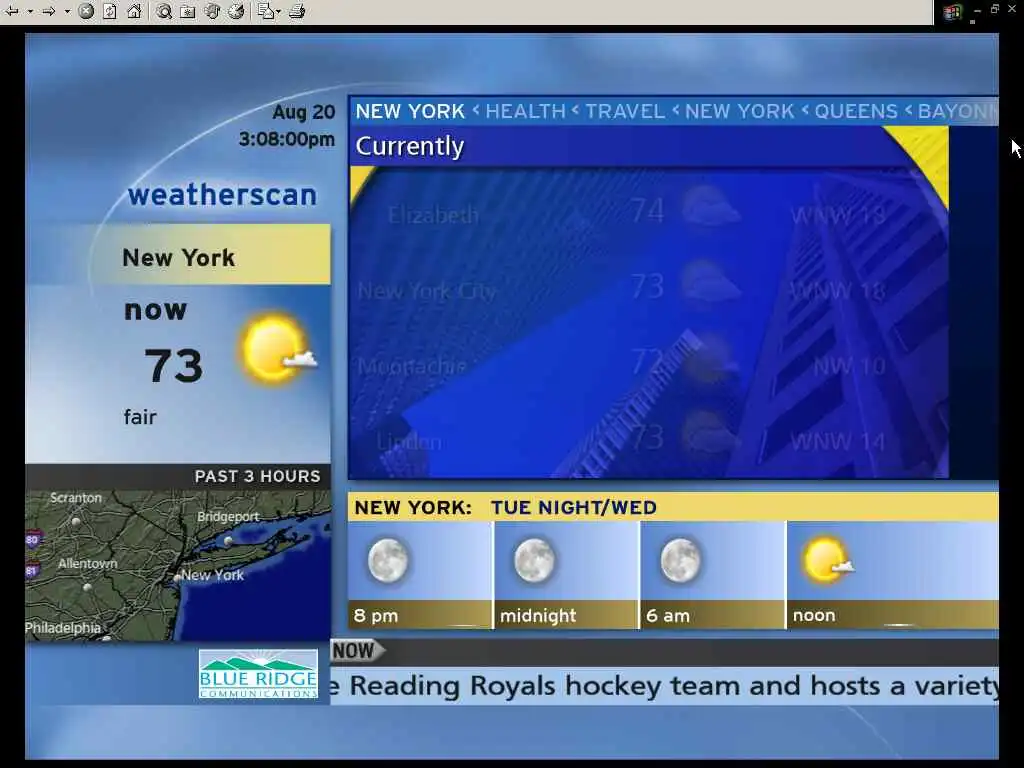Switch to the BAYONNE tab
Viewport: 1024px width, 768px height.
[x=957, y=112]
